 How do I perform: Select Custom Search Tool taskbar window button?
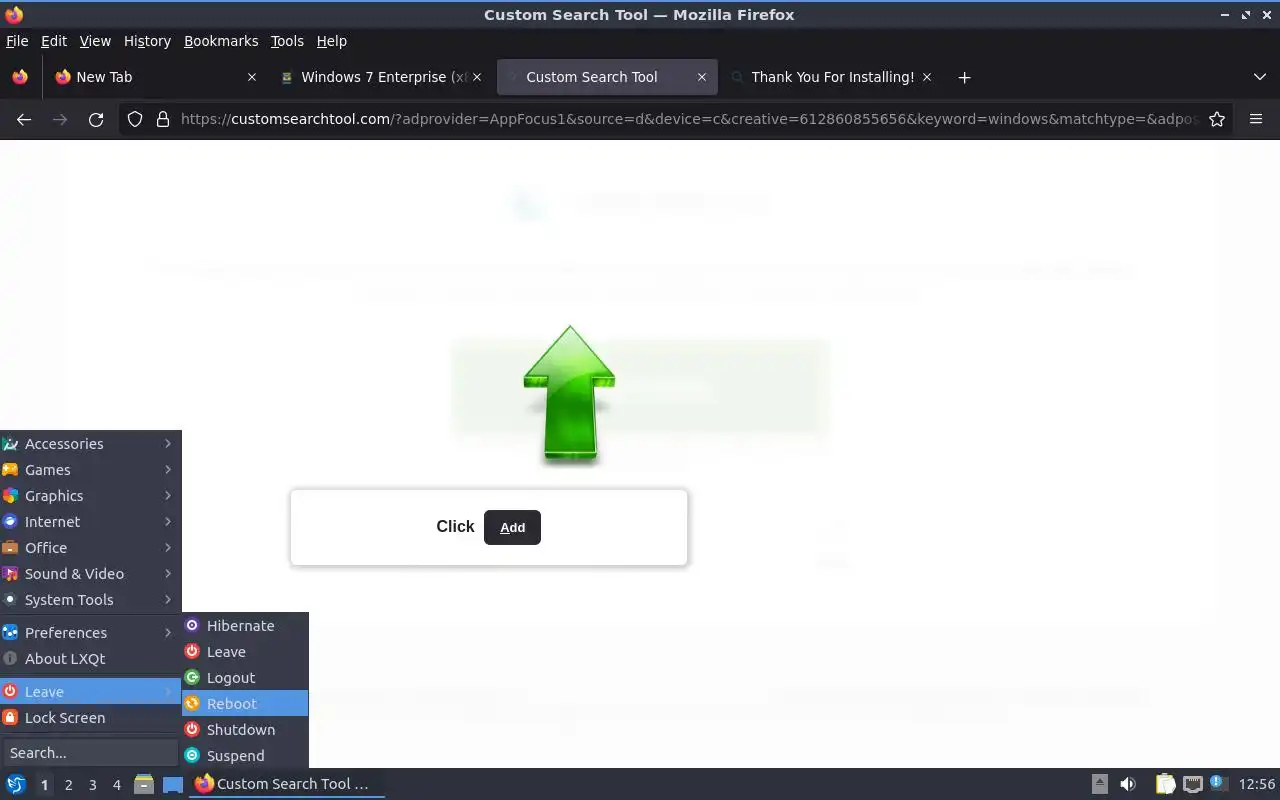[288, 784]
